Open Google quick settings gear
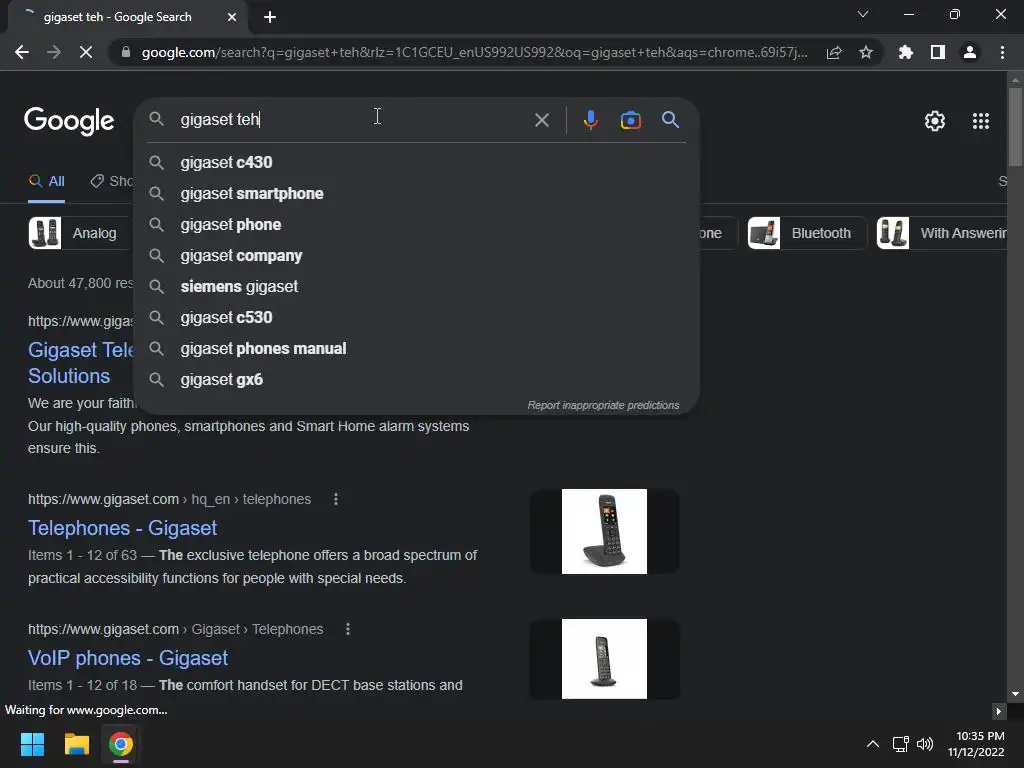This screenshot has width=1024, height=768. pos(935,121)
